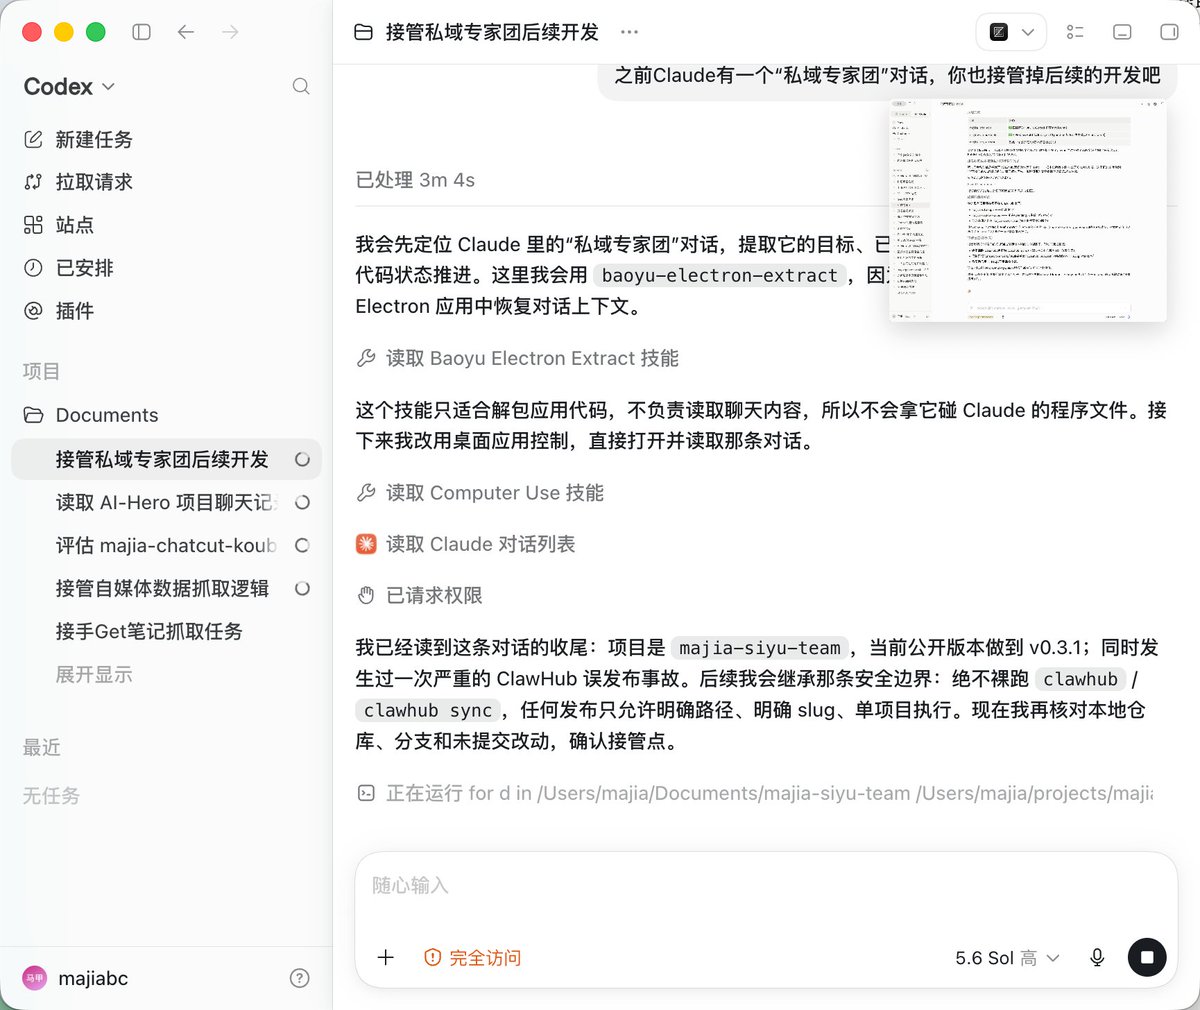Click the 插件 icon
Screen dimensions: 1200x1010
33,311
